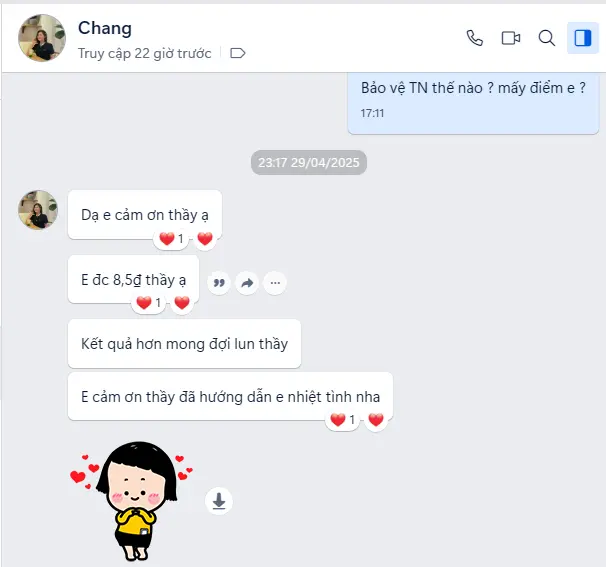Click heart count on 'hướng dẫn e nhiệt tình' message
This screenshot has height=567, width=606.
coord(342,419)
